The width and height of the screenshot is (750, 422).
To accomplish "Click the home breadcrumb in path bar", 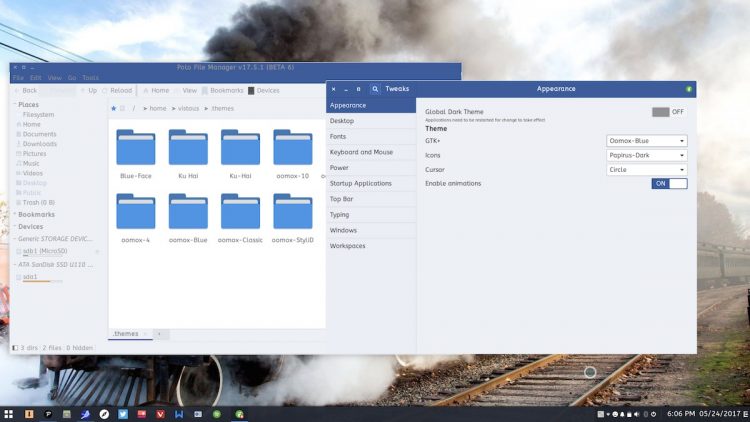I will point(157,109).
